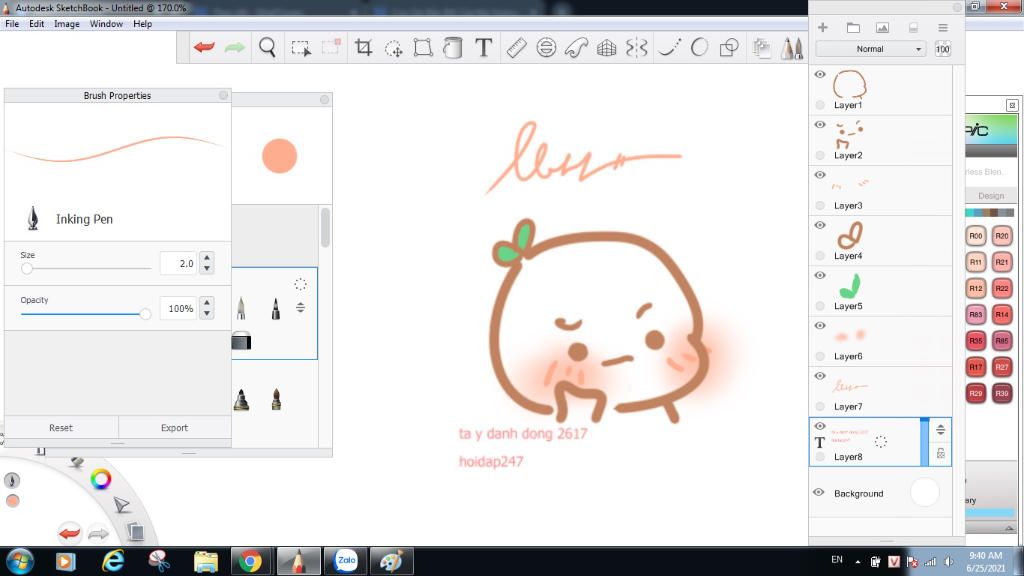Click the green Redo arrow in toolbar
This screenshot has width=1024, height=576.
point(234,47)
